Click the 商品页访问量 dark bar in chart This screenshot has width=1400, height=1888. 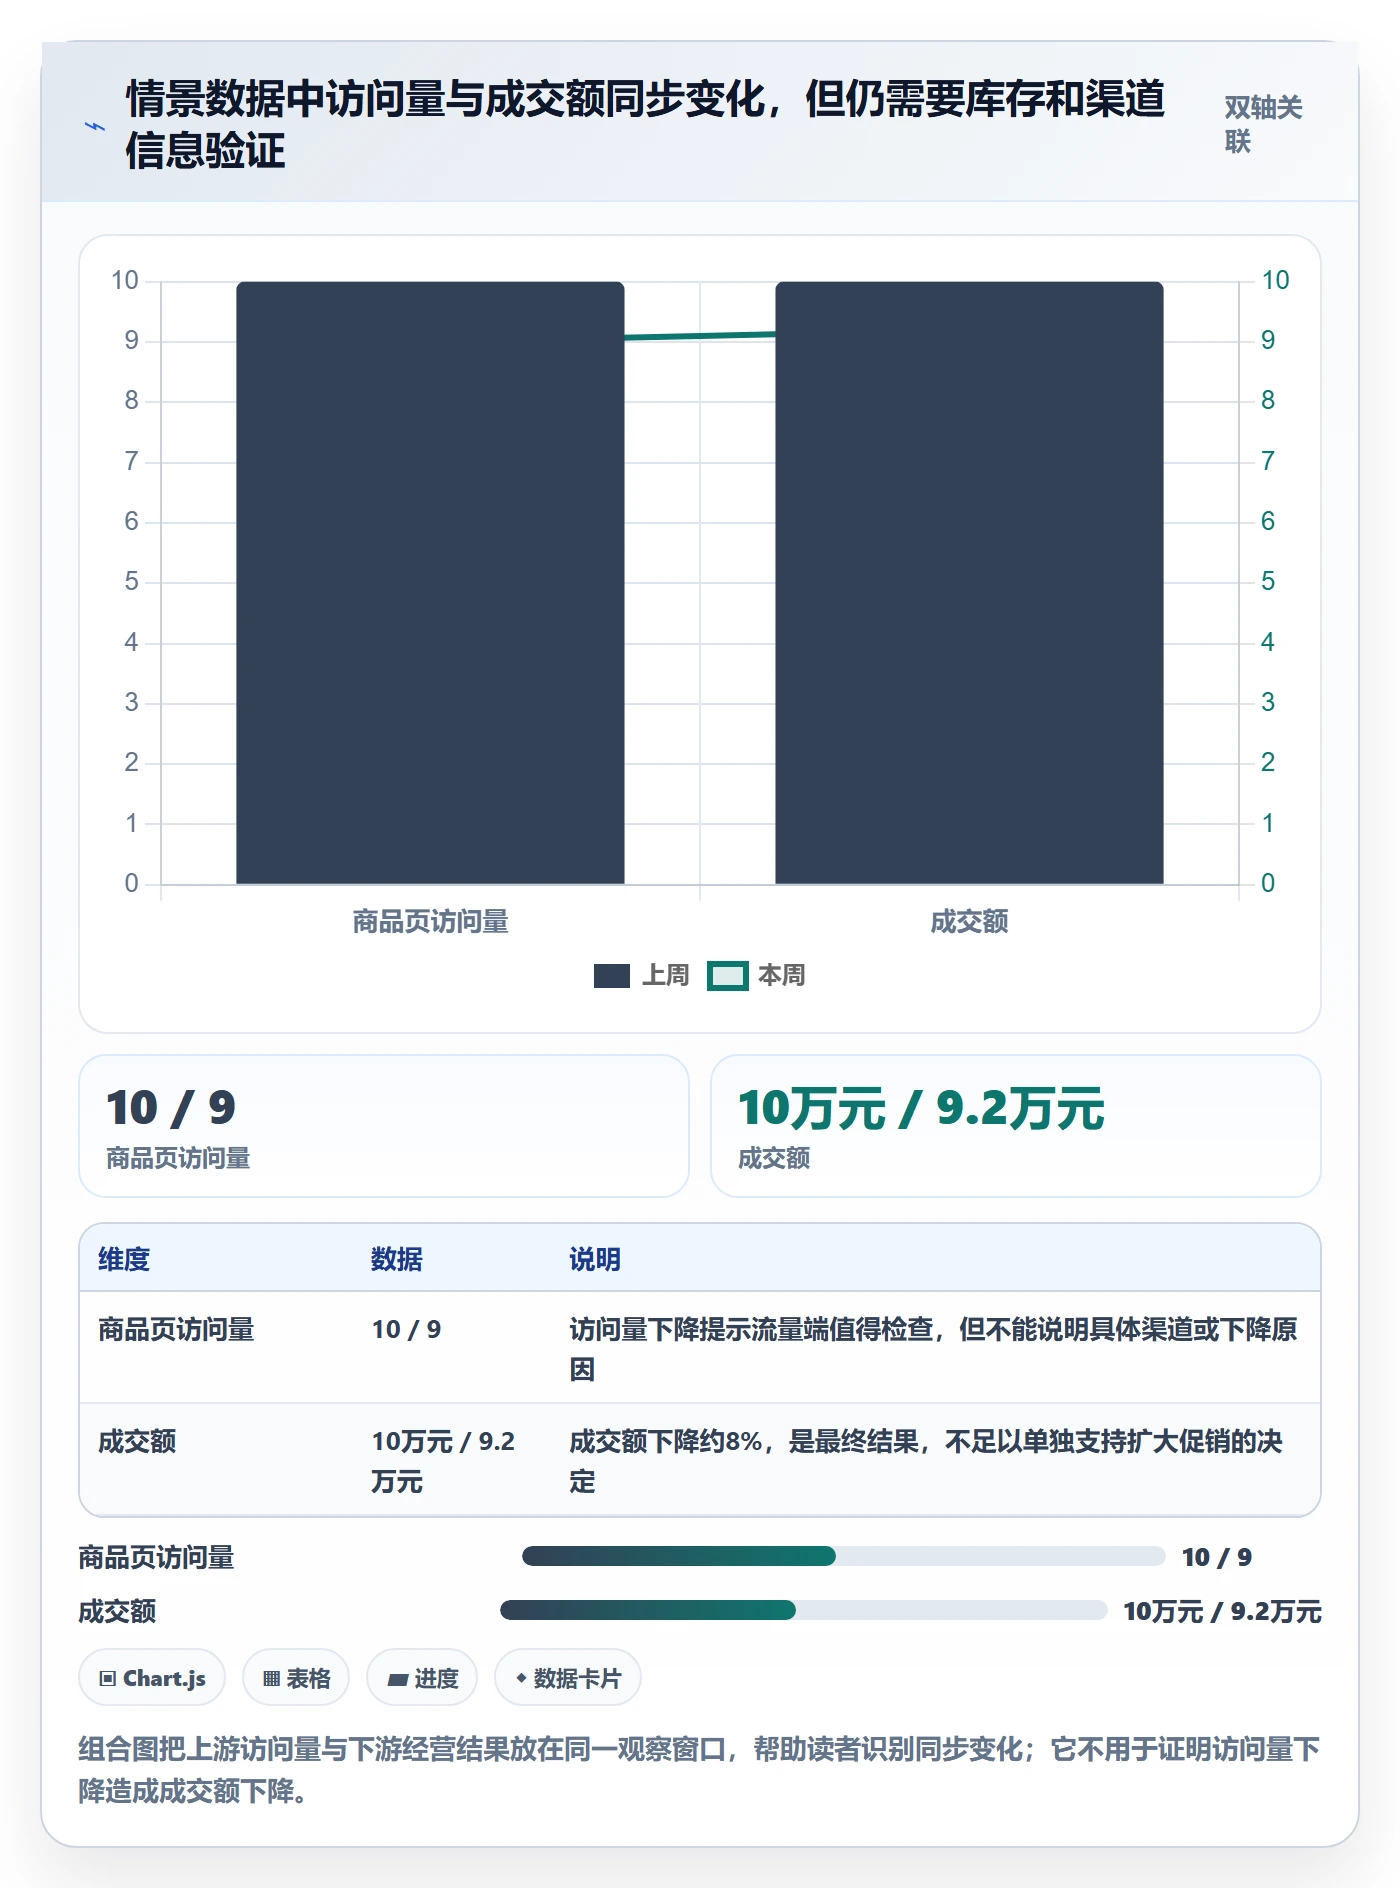pos(430,583)
